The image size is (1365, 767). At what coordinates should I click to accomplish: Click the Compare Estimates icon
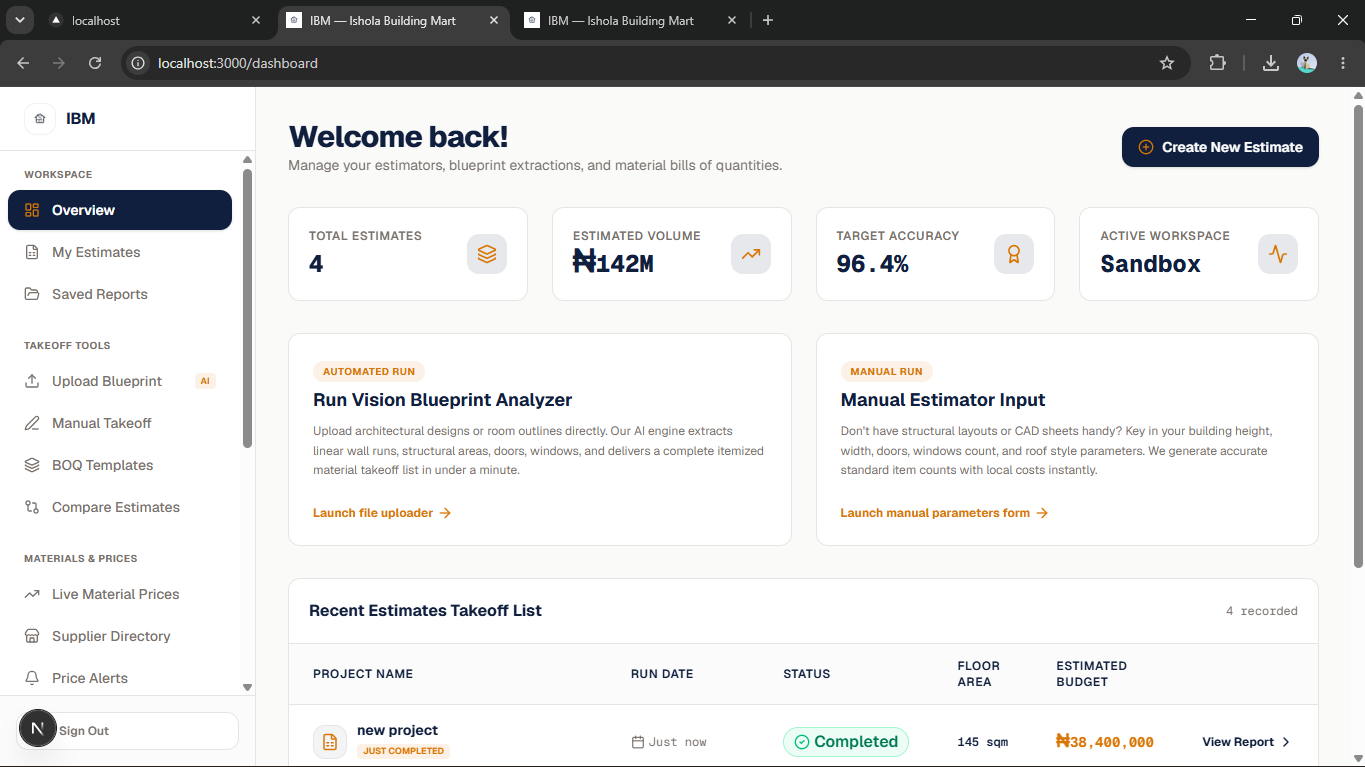(x=32, y=507)
